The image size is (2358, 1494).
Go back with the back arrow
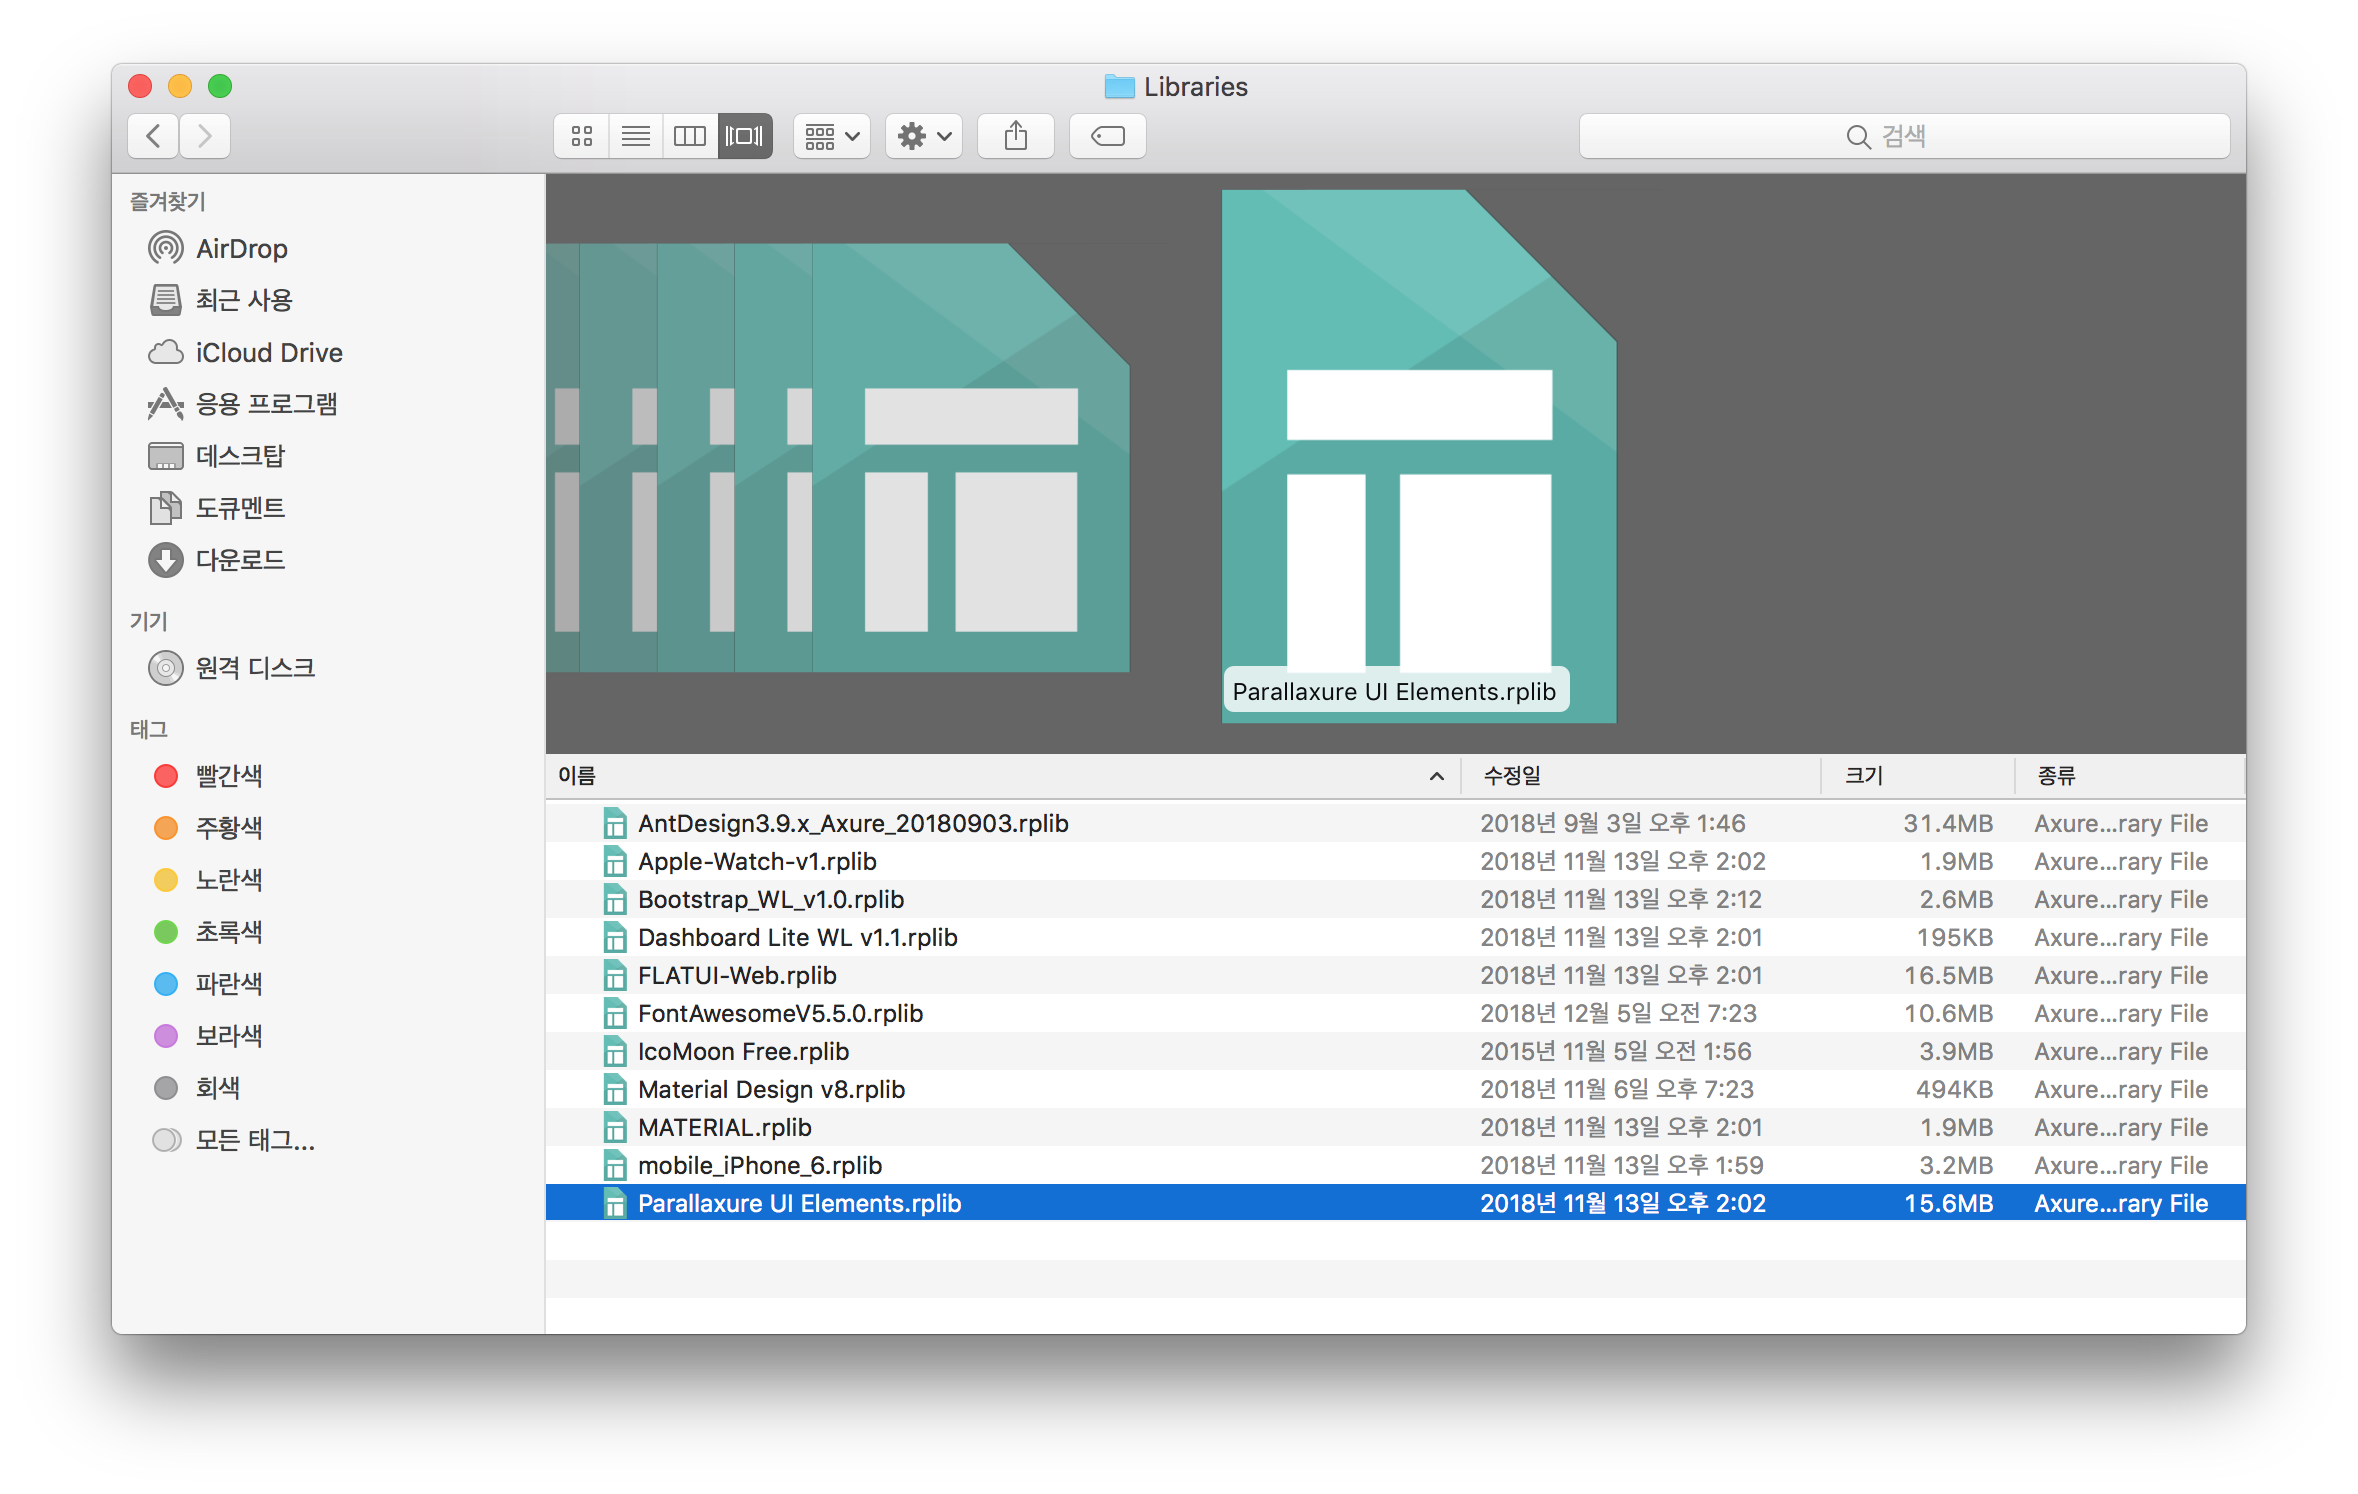tap(154, 136)
